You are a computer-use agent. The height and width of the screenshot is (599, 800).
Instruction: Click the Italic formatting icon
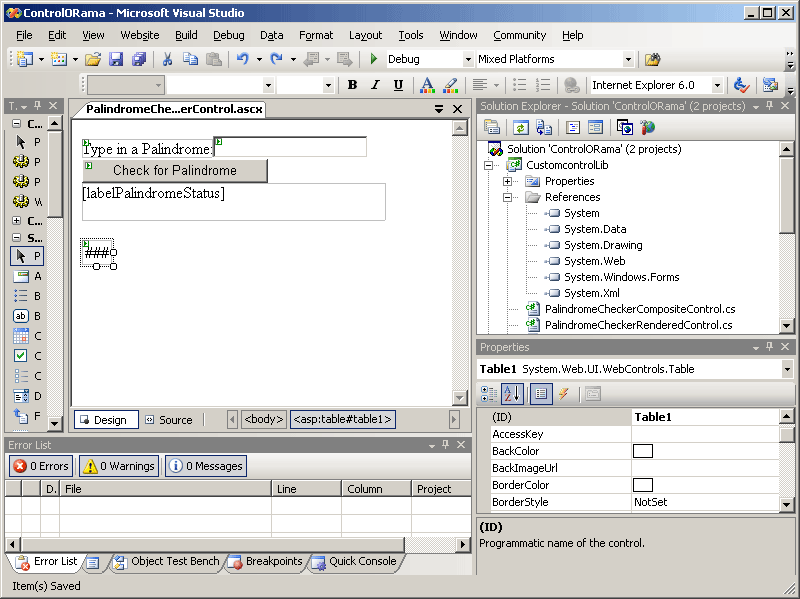tap(375, 85)
